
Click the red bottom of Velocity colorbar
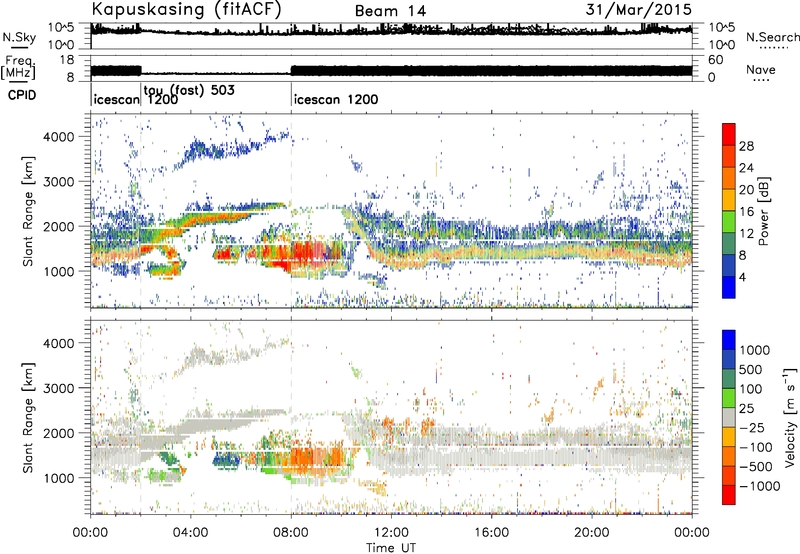(729, 495)
